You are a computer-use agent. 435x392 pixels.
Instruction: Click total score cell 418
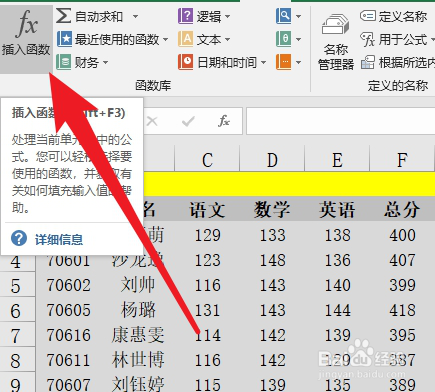[402, 310]
